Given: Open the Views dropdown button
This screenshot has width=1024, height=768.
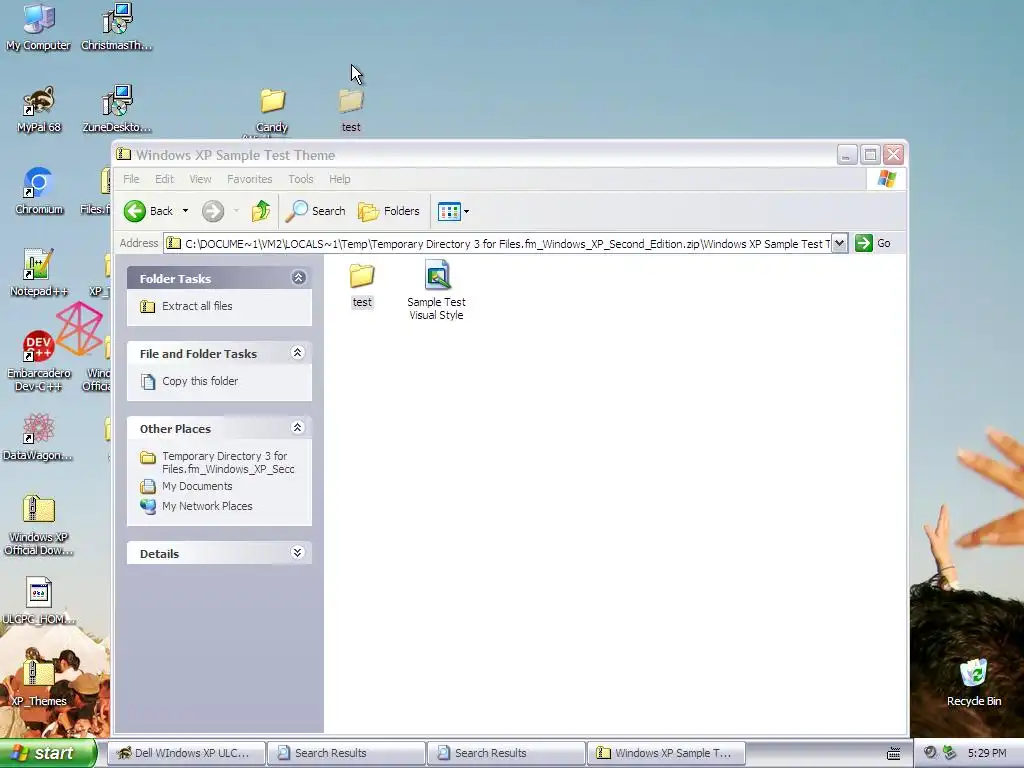Looking at the screenshot, I should click(x=453, y=212).
